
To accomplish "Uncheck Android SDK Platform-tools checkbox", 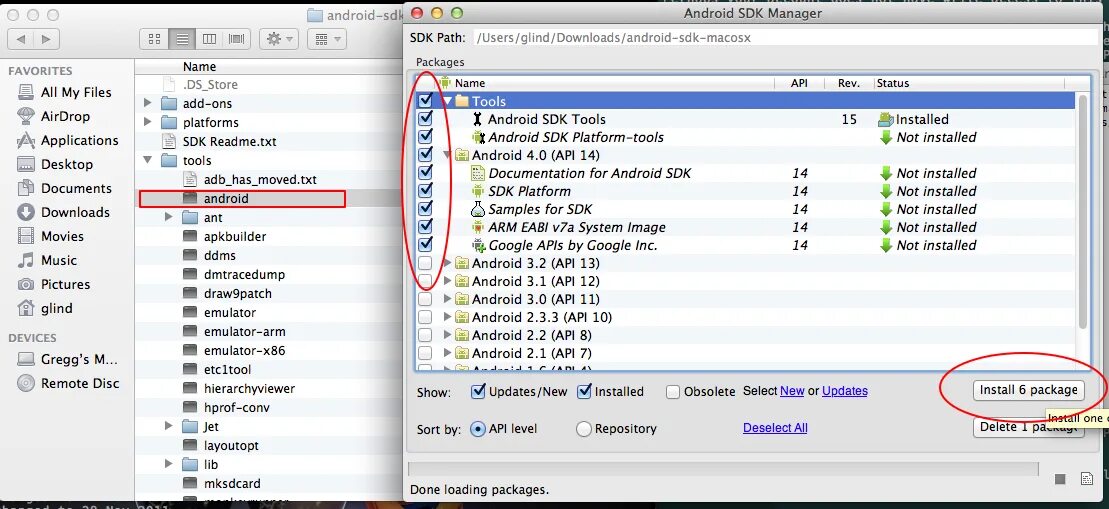I will coord(425,137).
